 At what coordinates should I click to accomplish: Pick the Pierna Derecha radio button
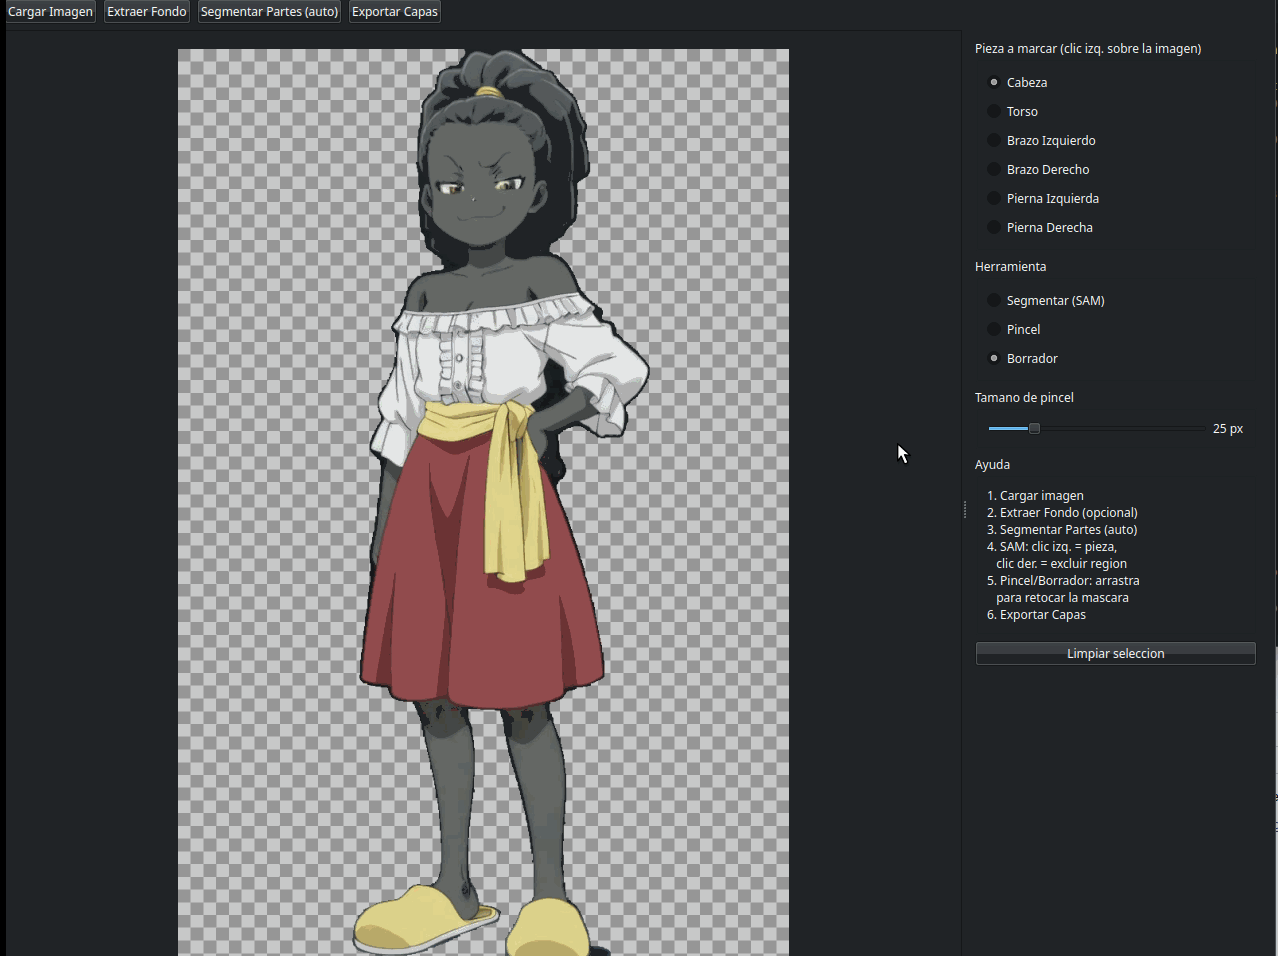point(1040,227)
